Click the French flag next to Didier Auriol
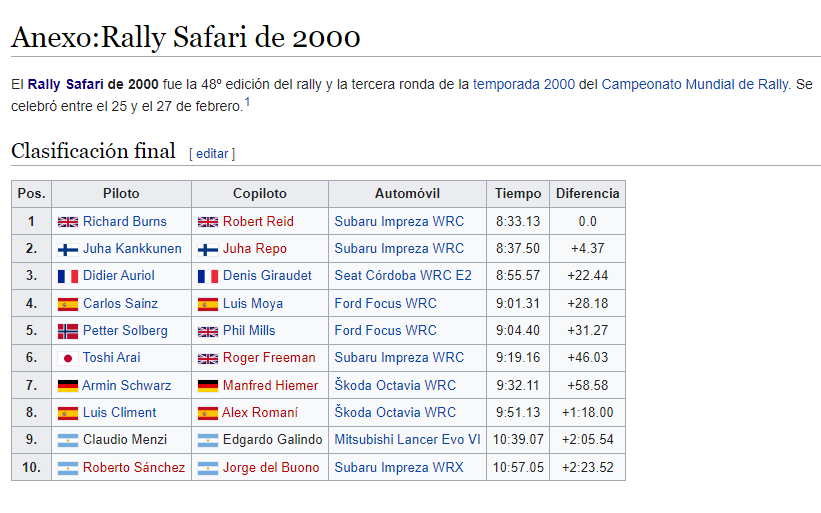 68,276
